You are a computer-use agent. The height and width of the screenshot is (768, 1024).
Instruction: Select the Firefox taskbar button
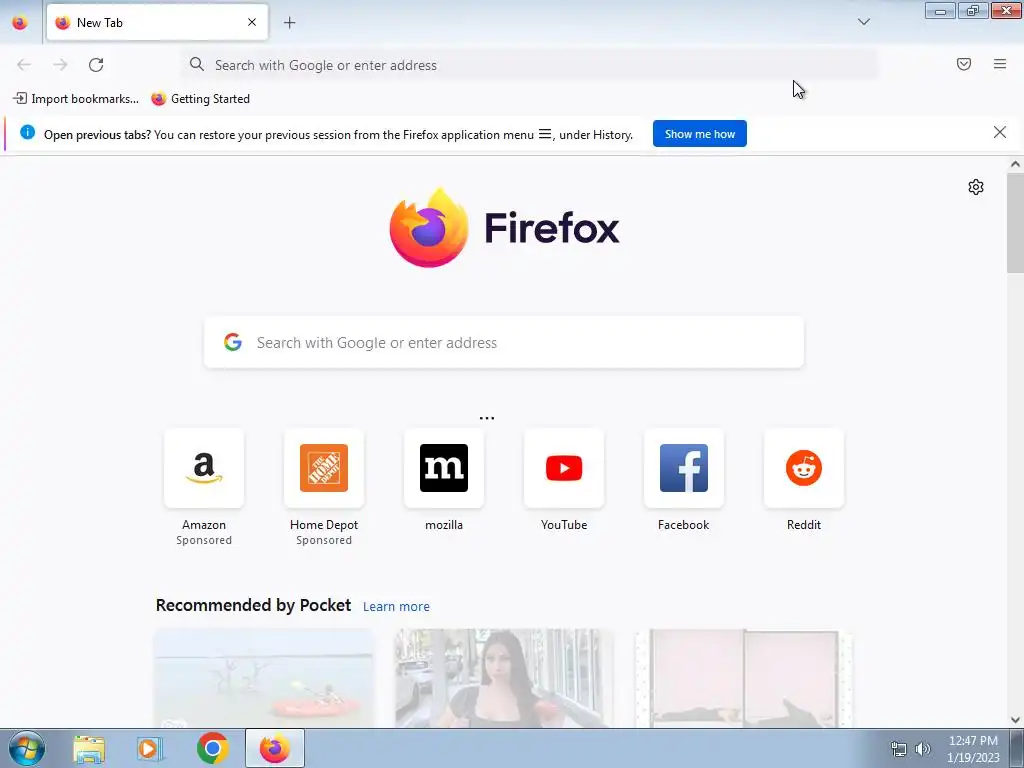pyautogui.click(x=274, y=749)
